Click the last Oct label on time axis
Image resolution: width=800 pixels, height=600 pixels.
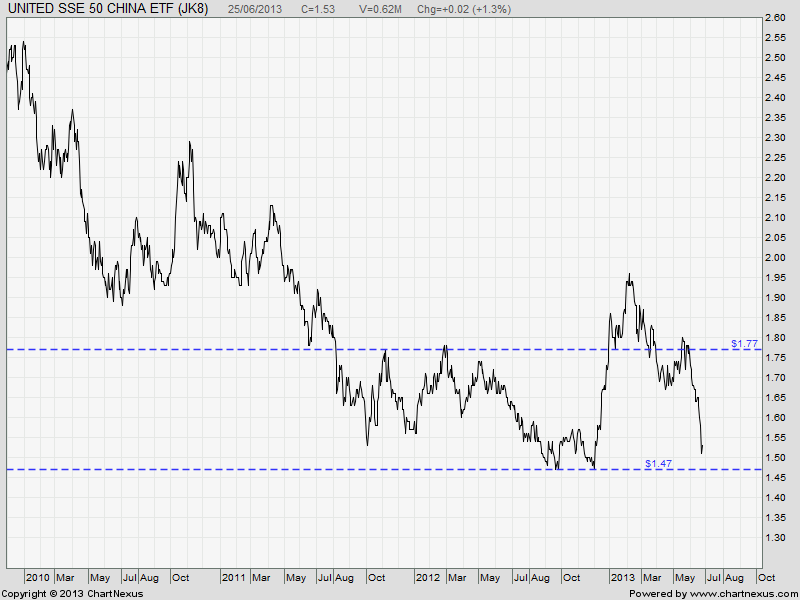click(x=766, y=578)
